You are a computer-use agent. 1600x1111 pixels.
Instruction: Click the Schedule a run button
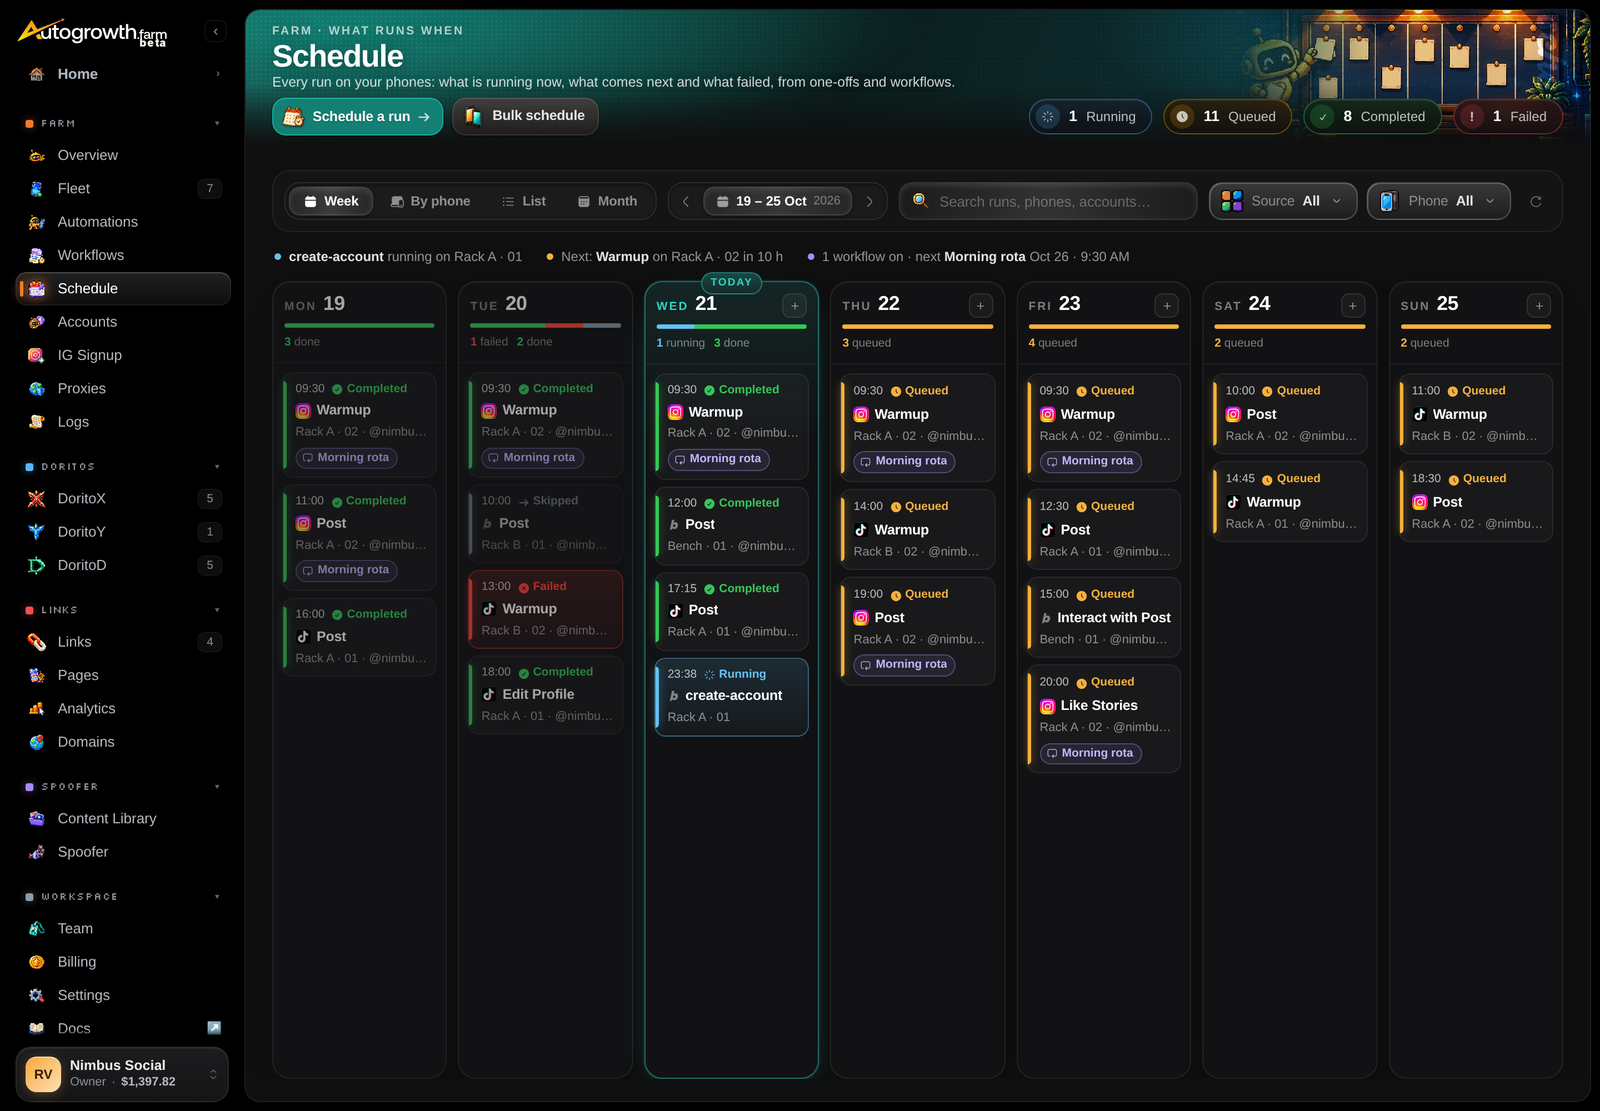tap(357, 117)
